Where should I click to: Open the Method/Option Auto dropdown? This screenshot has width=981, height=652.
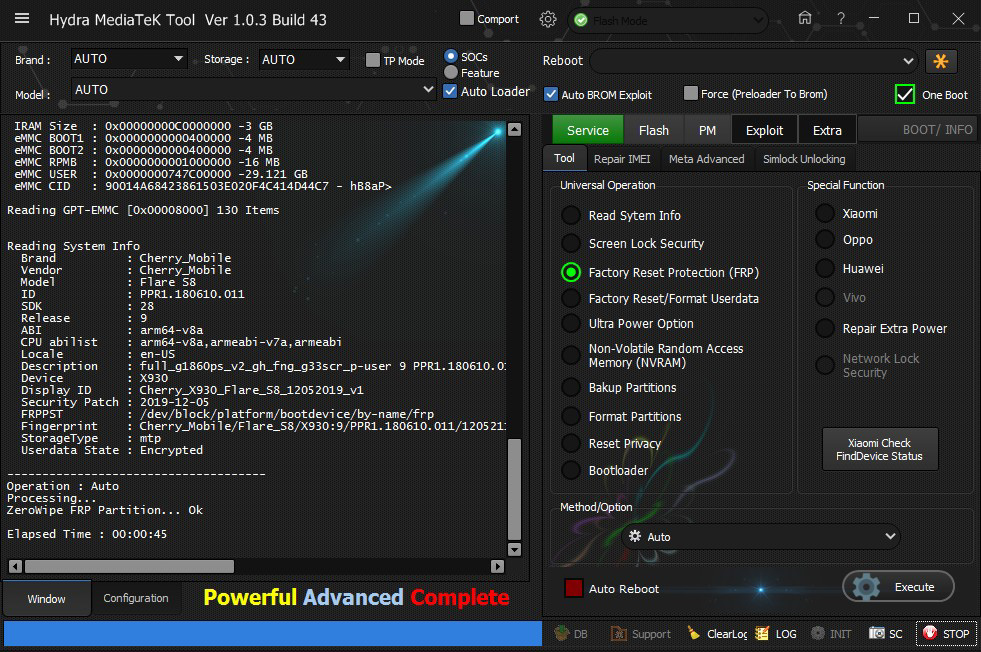click(x=760, y=537)
